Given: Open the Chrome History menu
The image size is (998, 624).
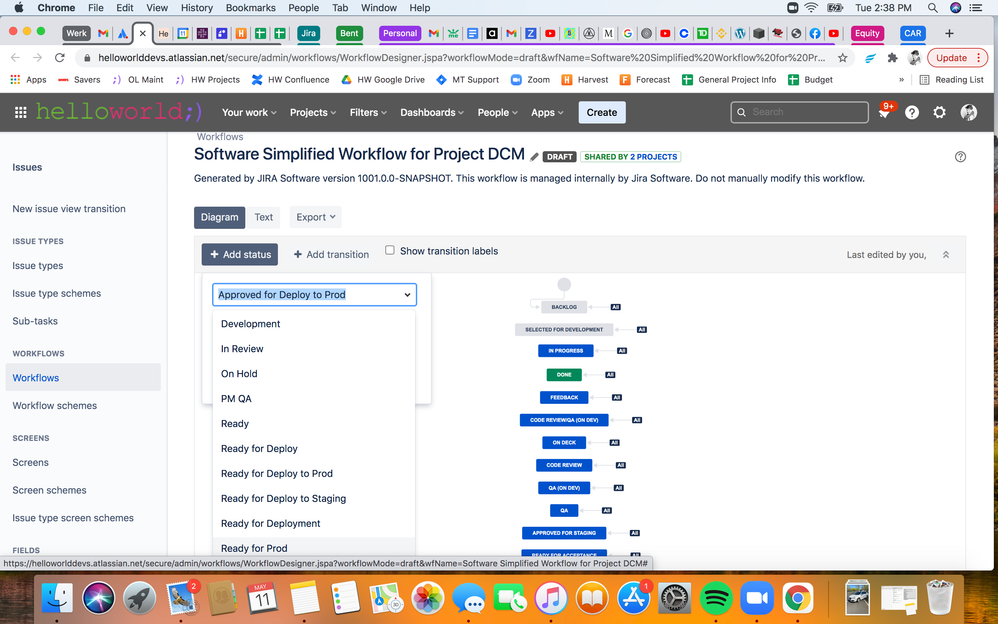Looking at the screenshot, I should tap(197, 8).
